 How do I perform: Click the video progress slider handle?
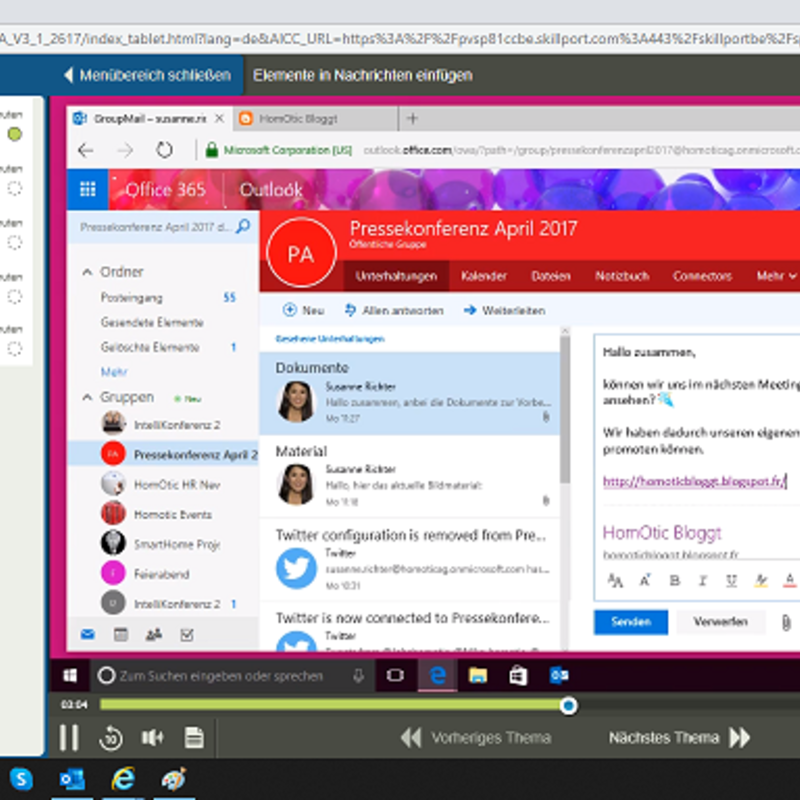point(568,705)
